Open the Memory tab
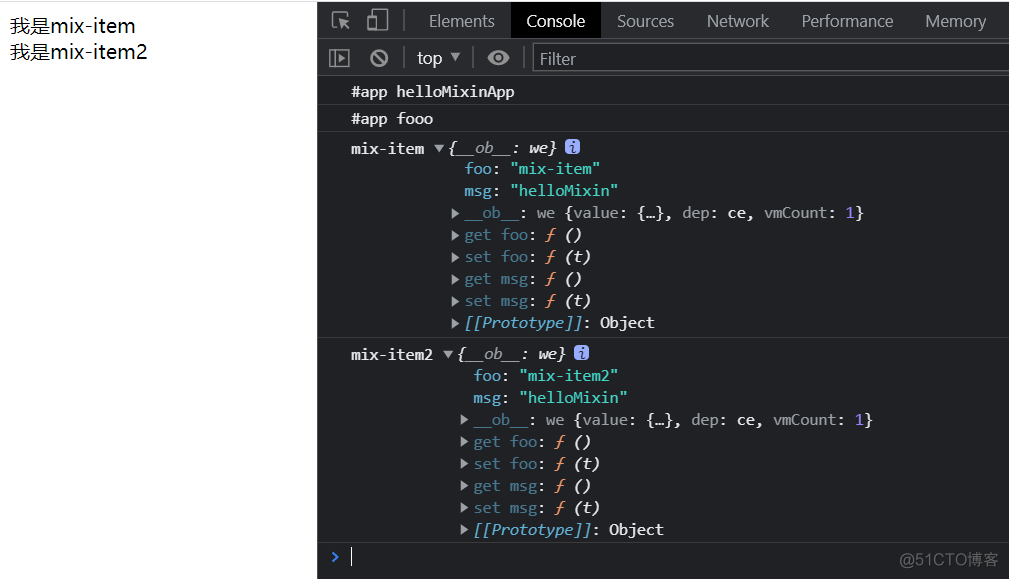Image resolution: width=1009 pixels, height=579 pixels. [955, 21]
